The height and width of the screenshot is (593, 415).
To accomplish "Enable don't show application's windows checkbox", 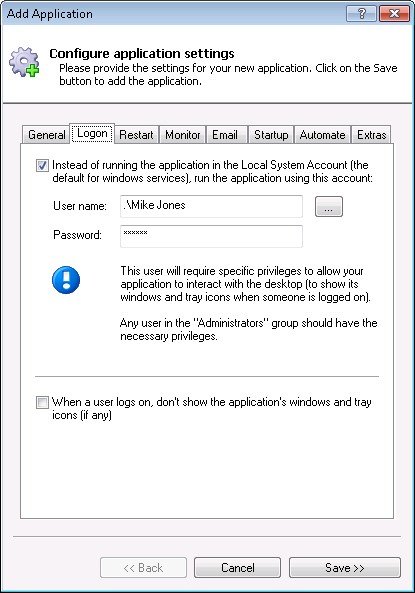I will coord(42,402).
